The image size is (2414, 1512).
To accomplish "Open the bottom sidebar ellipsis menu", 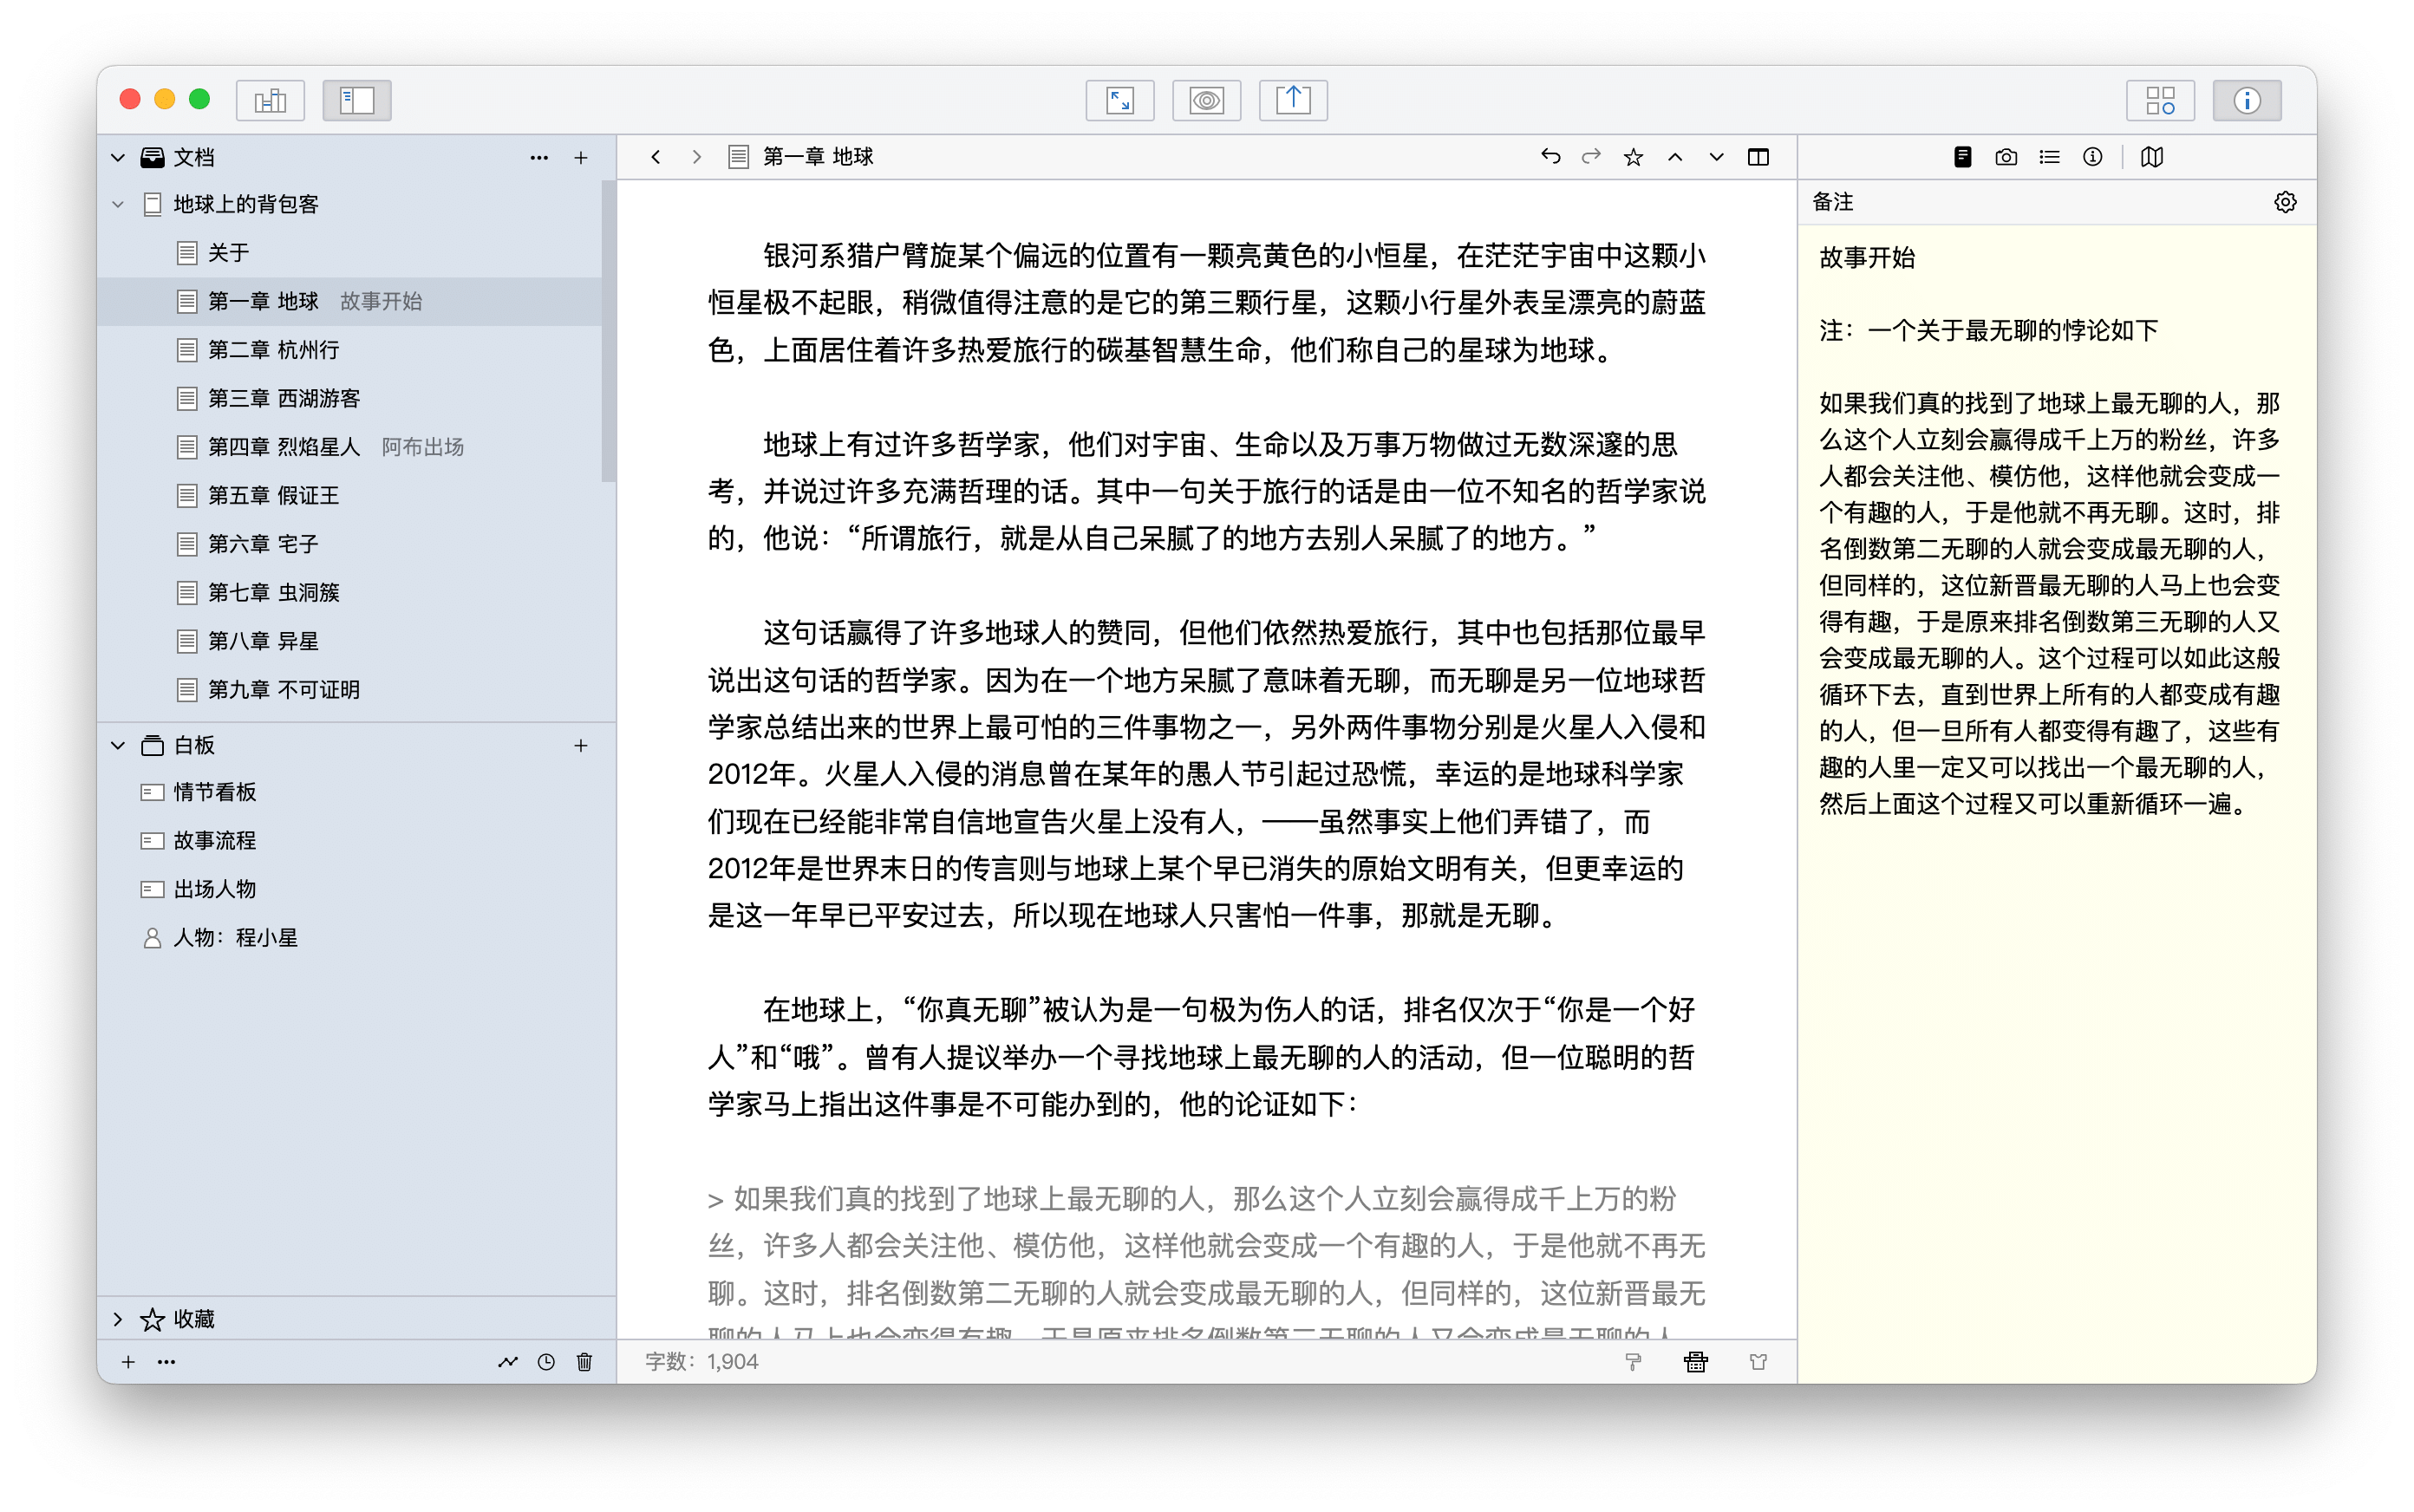I will click(x=167, y=1361).
